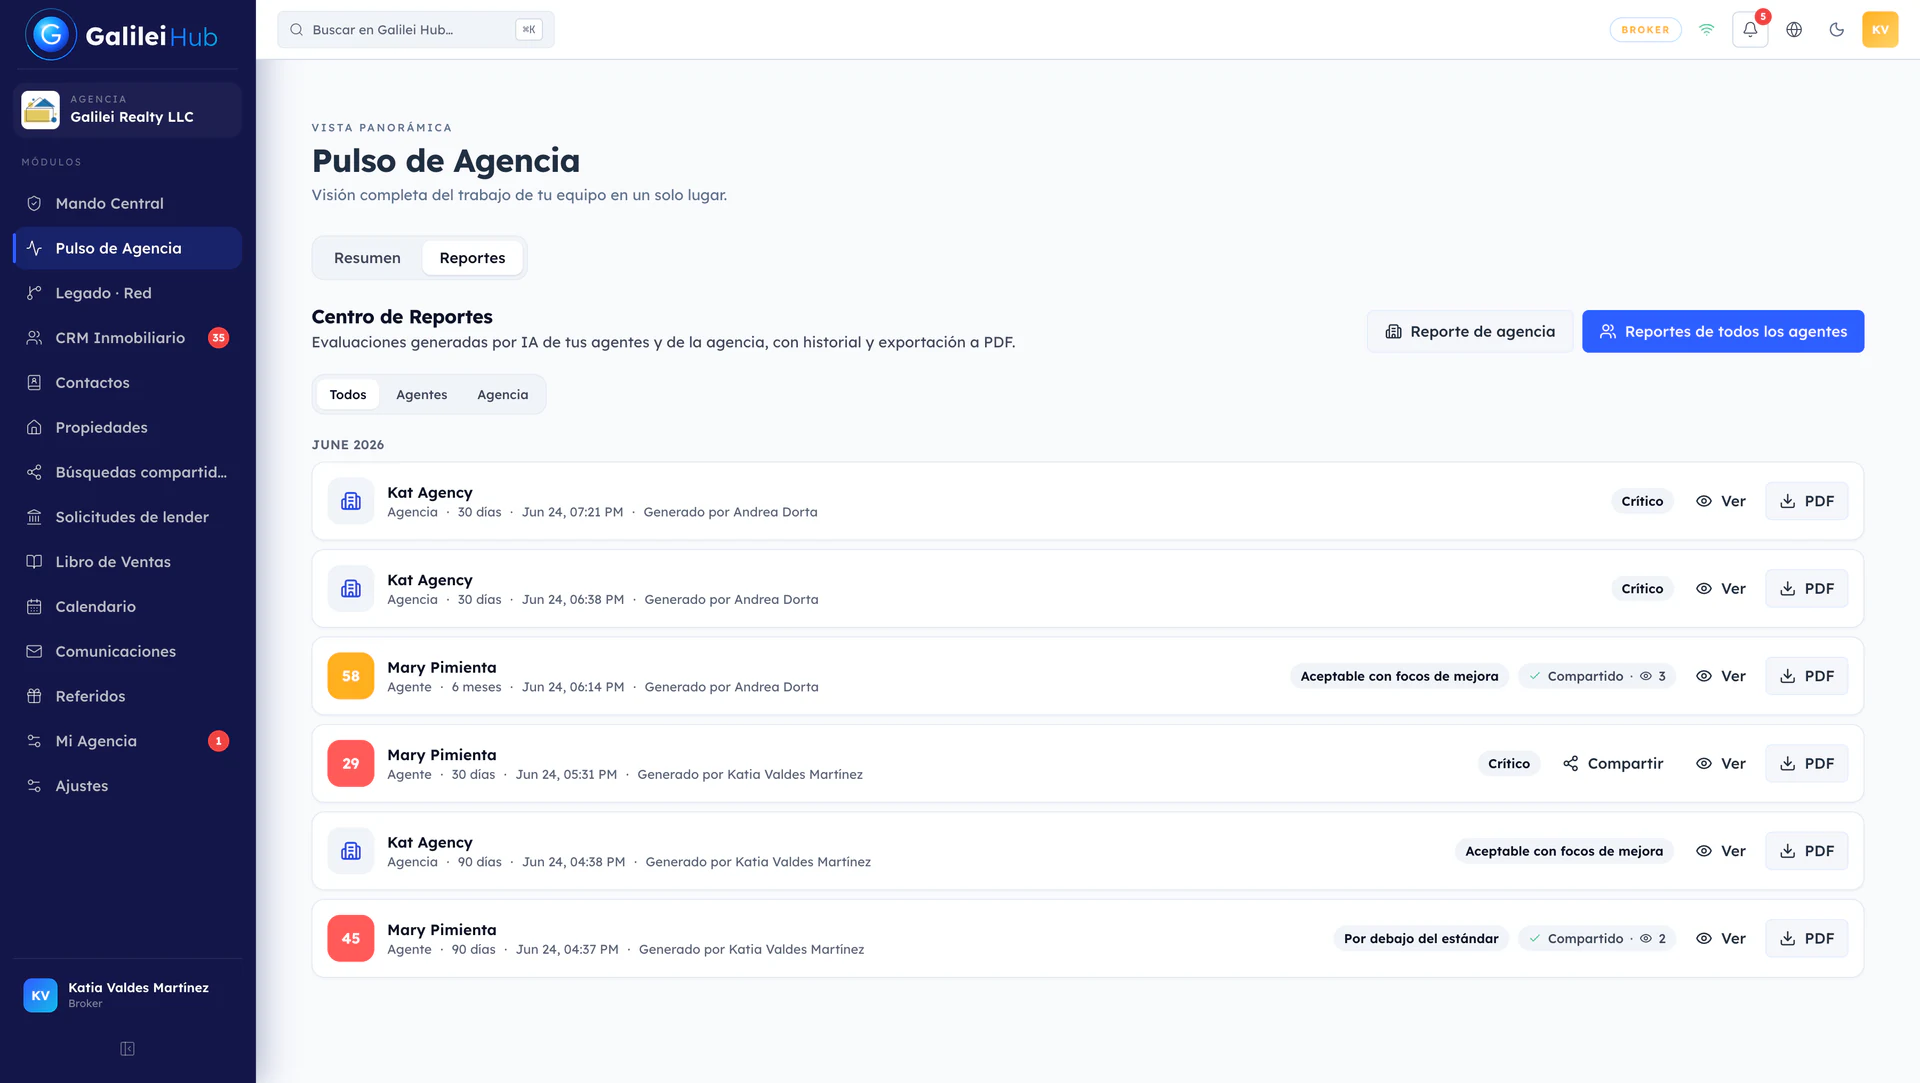
Task: Download PDF of Mary Pimienta 90 días report
Action: coord(1807,939)
